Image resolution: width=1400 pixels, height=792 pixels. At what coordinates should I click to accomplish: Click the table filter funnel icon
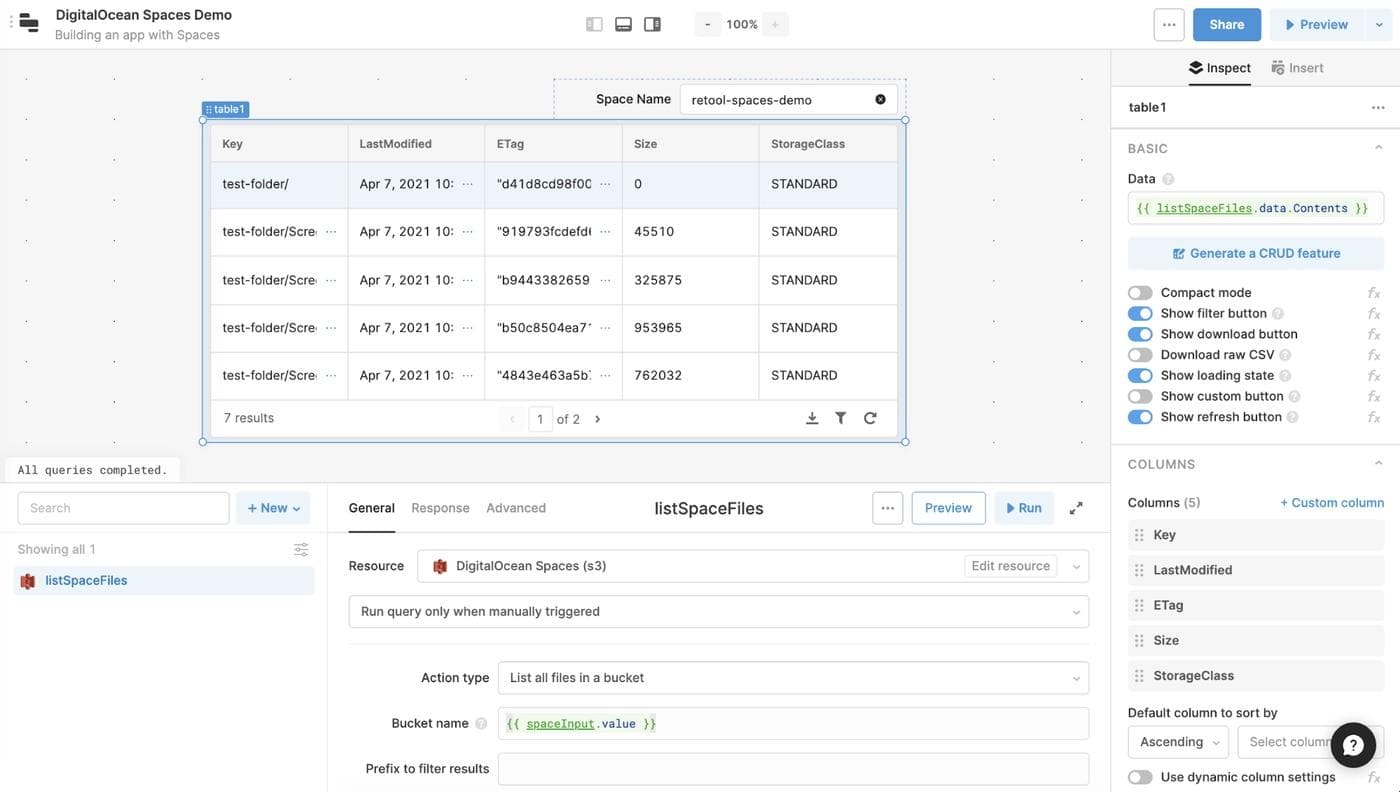coord(841,418)
